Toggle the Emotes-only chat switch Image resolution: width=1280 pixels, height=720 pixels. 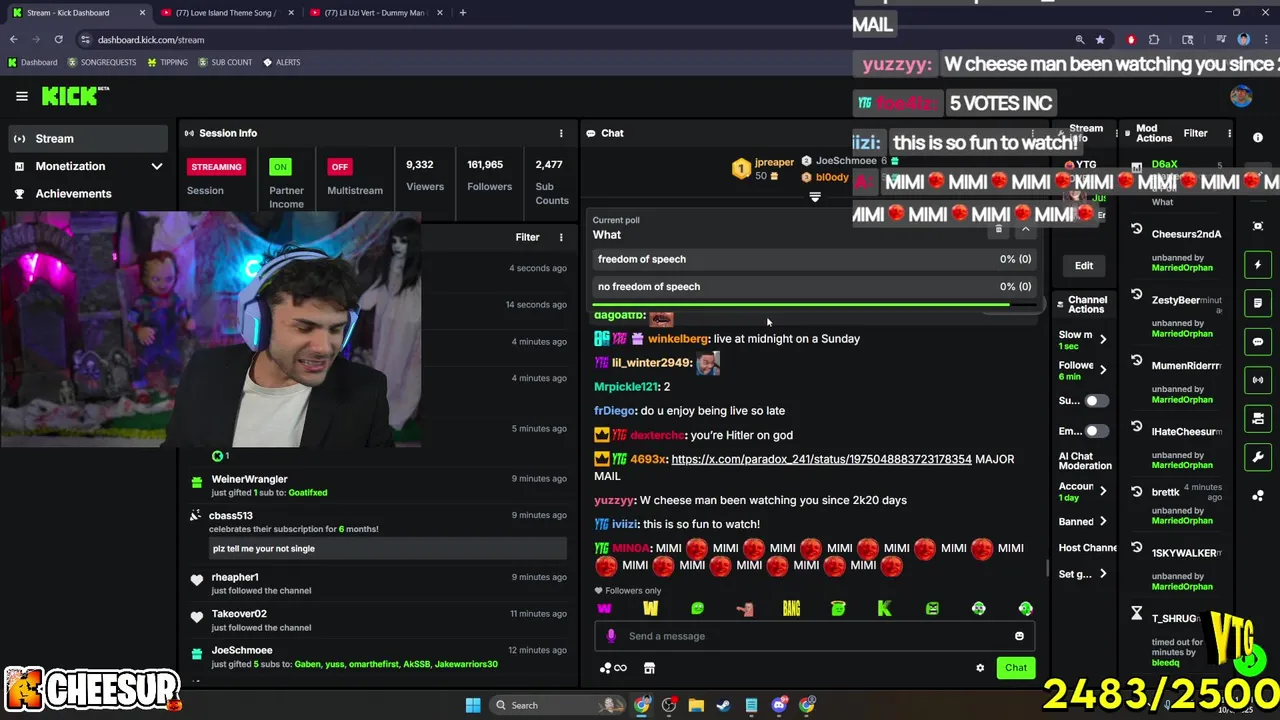click(x=1097, y=431)
